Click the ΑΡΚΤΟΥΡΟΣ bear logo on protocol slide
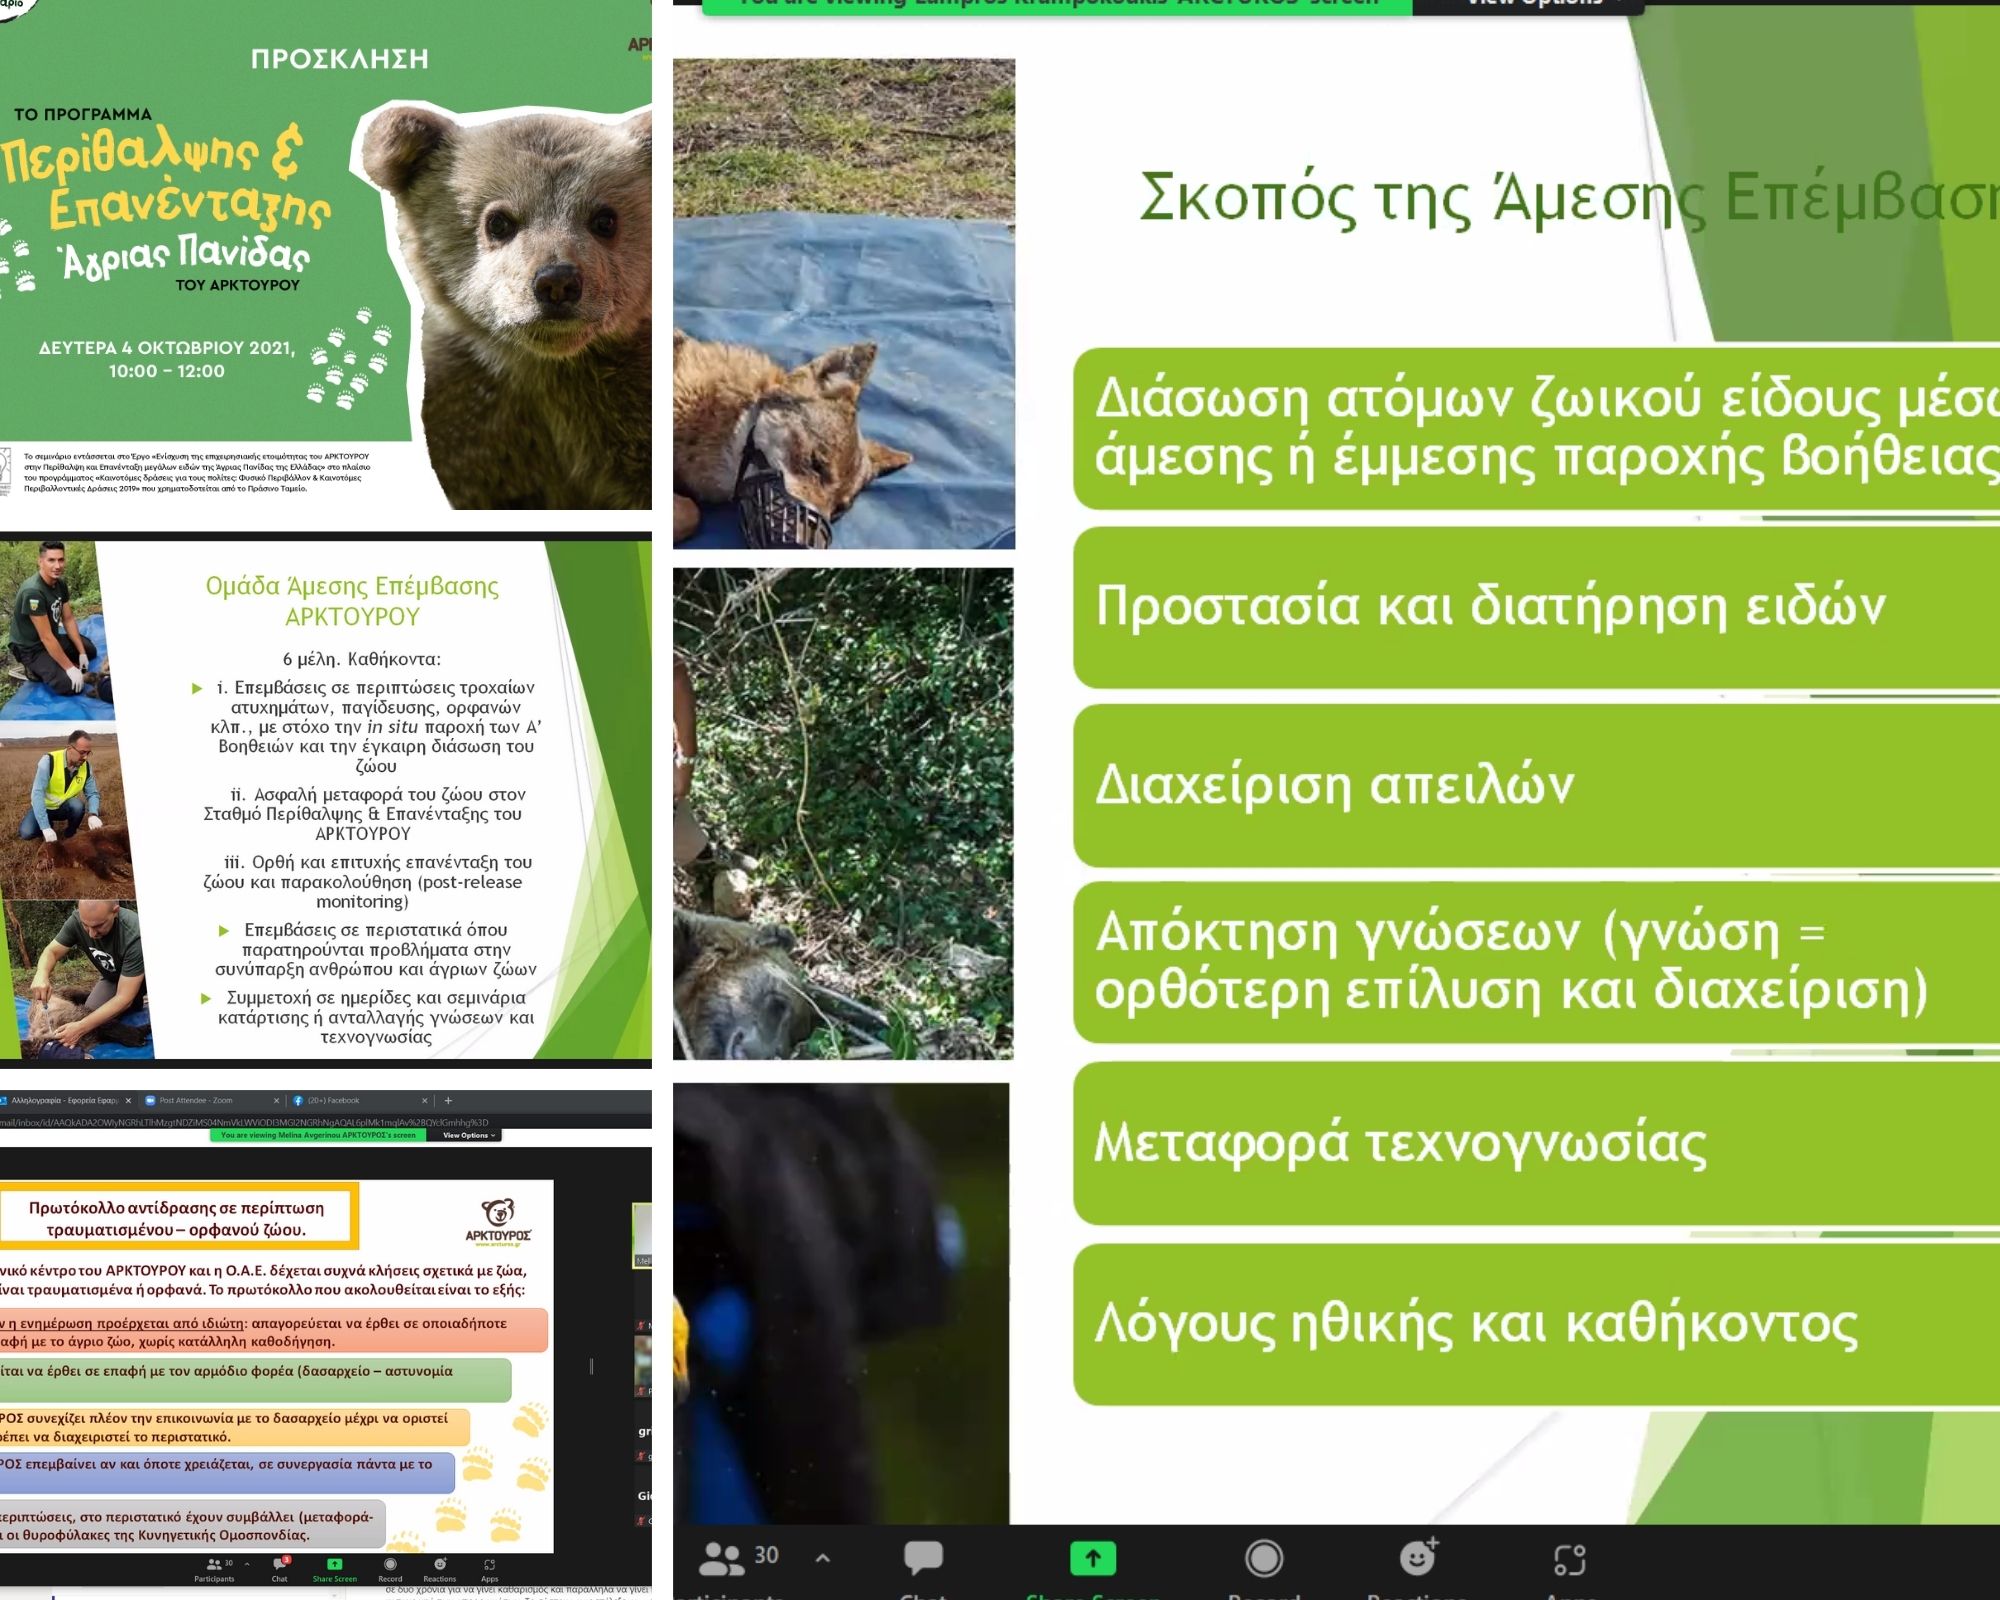This screenshot has height=1600, width=2000. pyautogui.click(x=497, y=1222)
